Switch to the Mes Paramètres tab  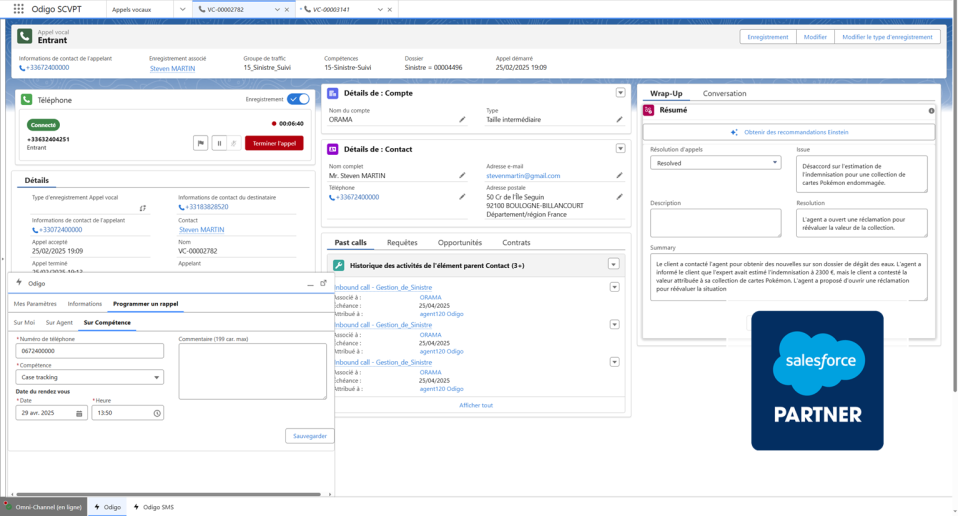(x=35, y=303)
